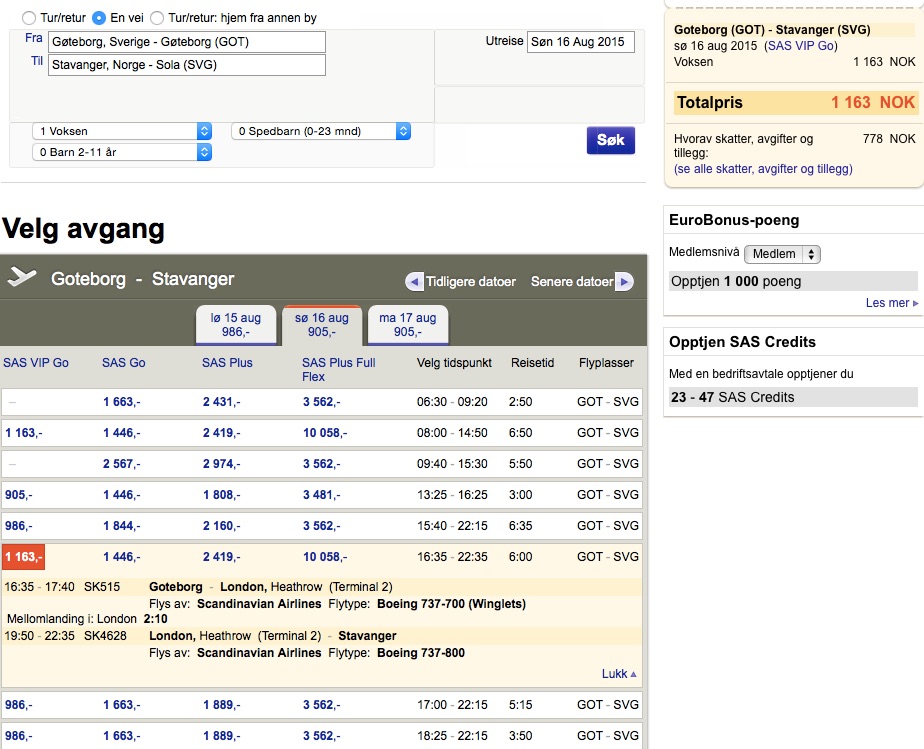Open the Spedbarn (0-23 mnd) dropdown
924x749 pixels.
click(321, 131)
